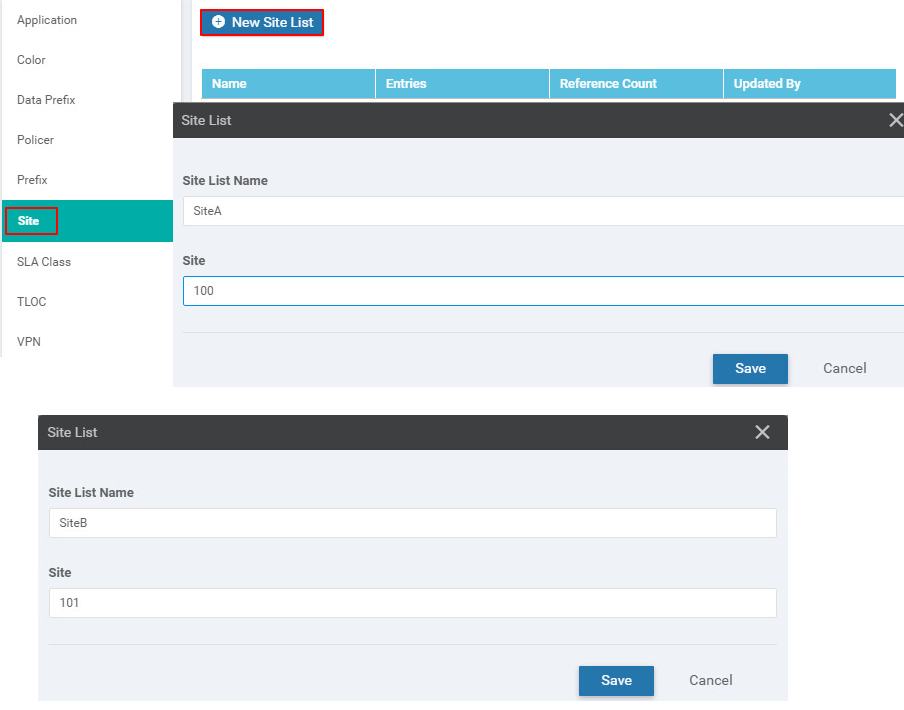Open the Color list type

(x=31, y=60)
